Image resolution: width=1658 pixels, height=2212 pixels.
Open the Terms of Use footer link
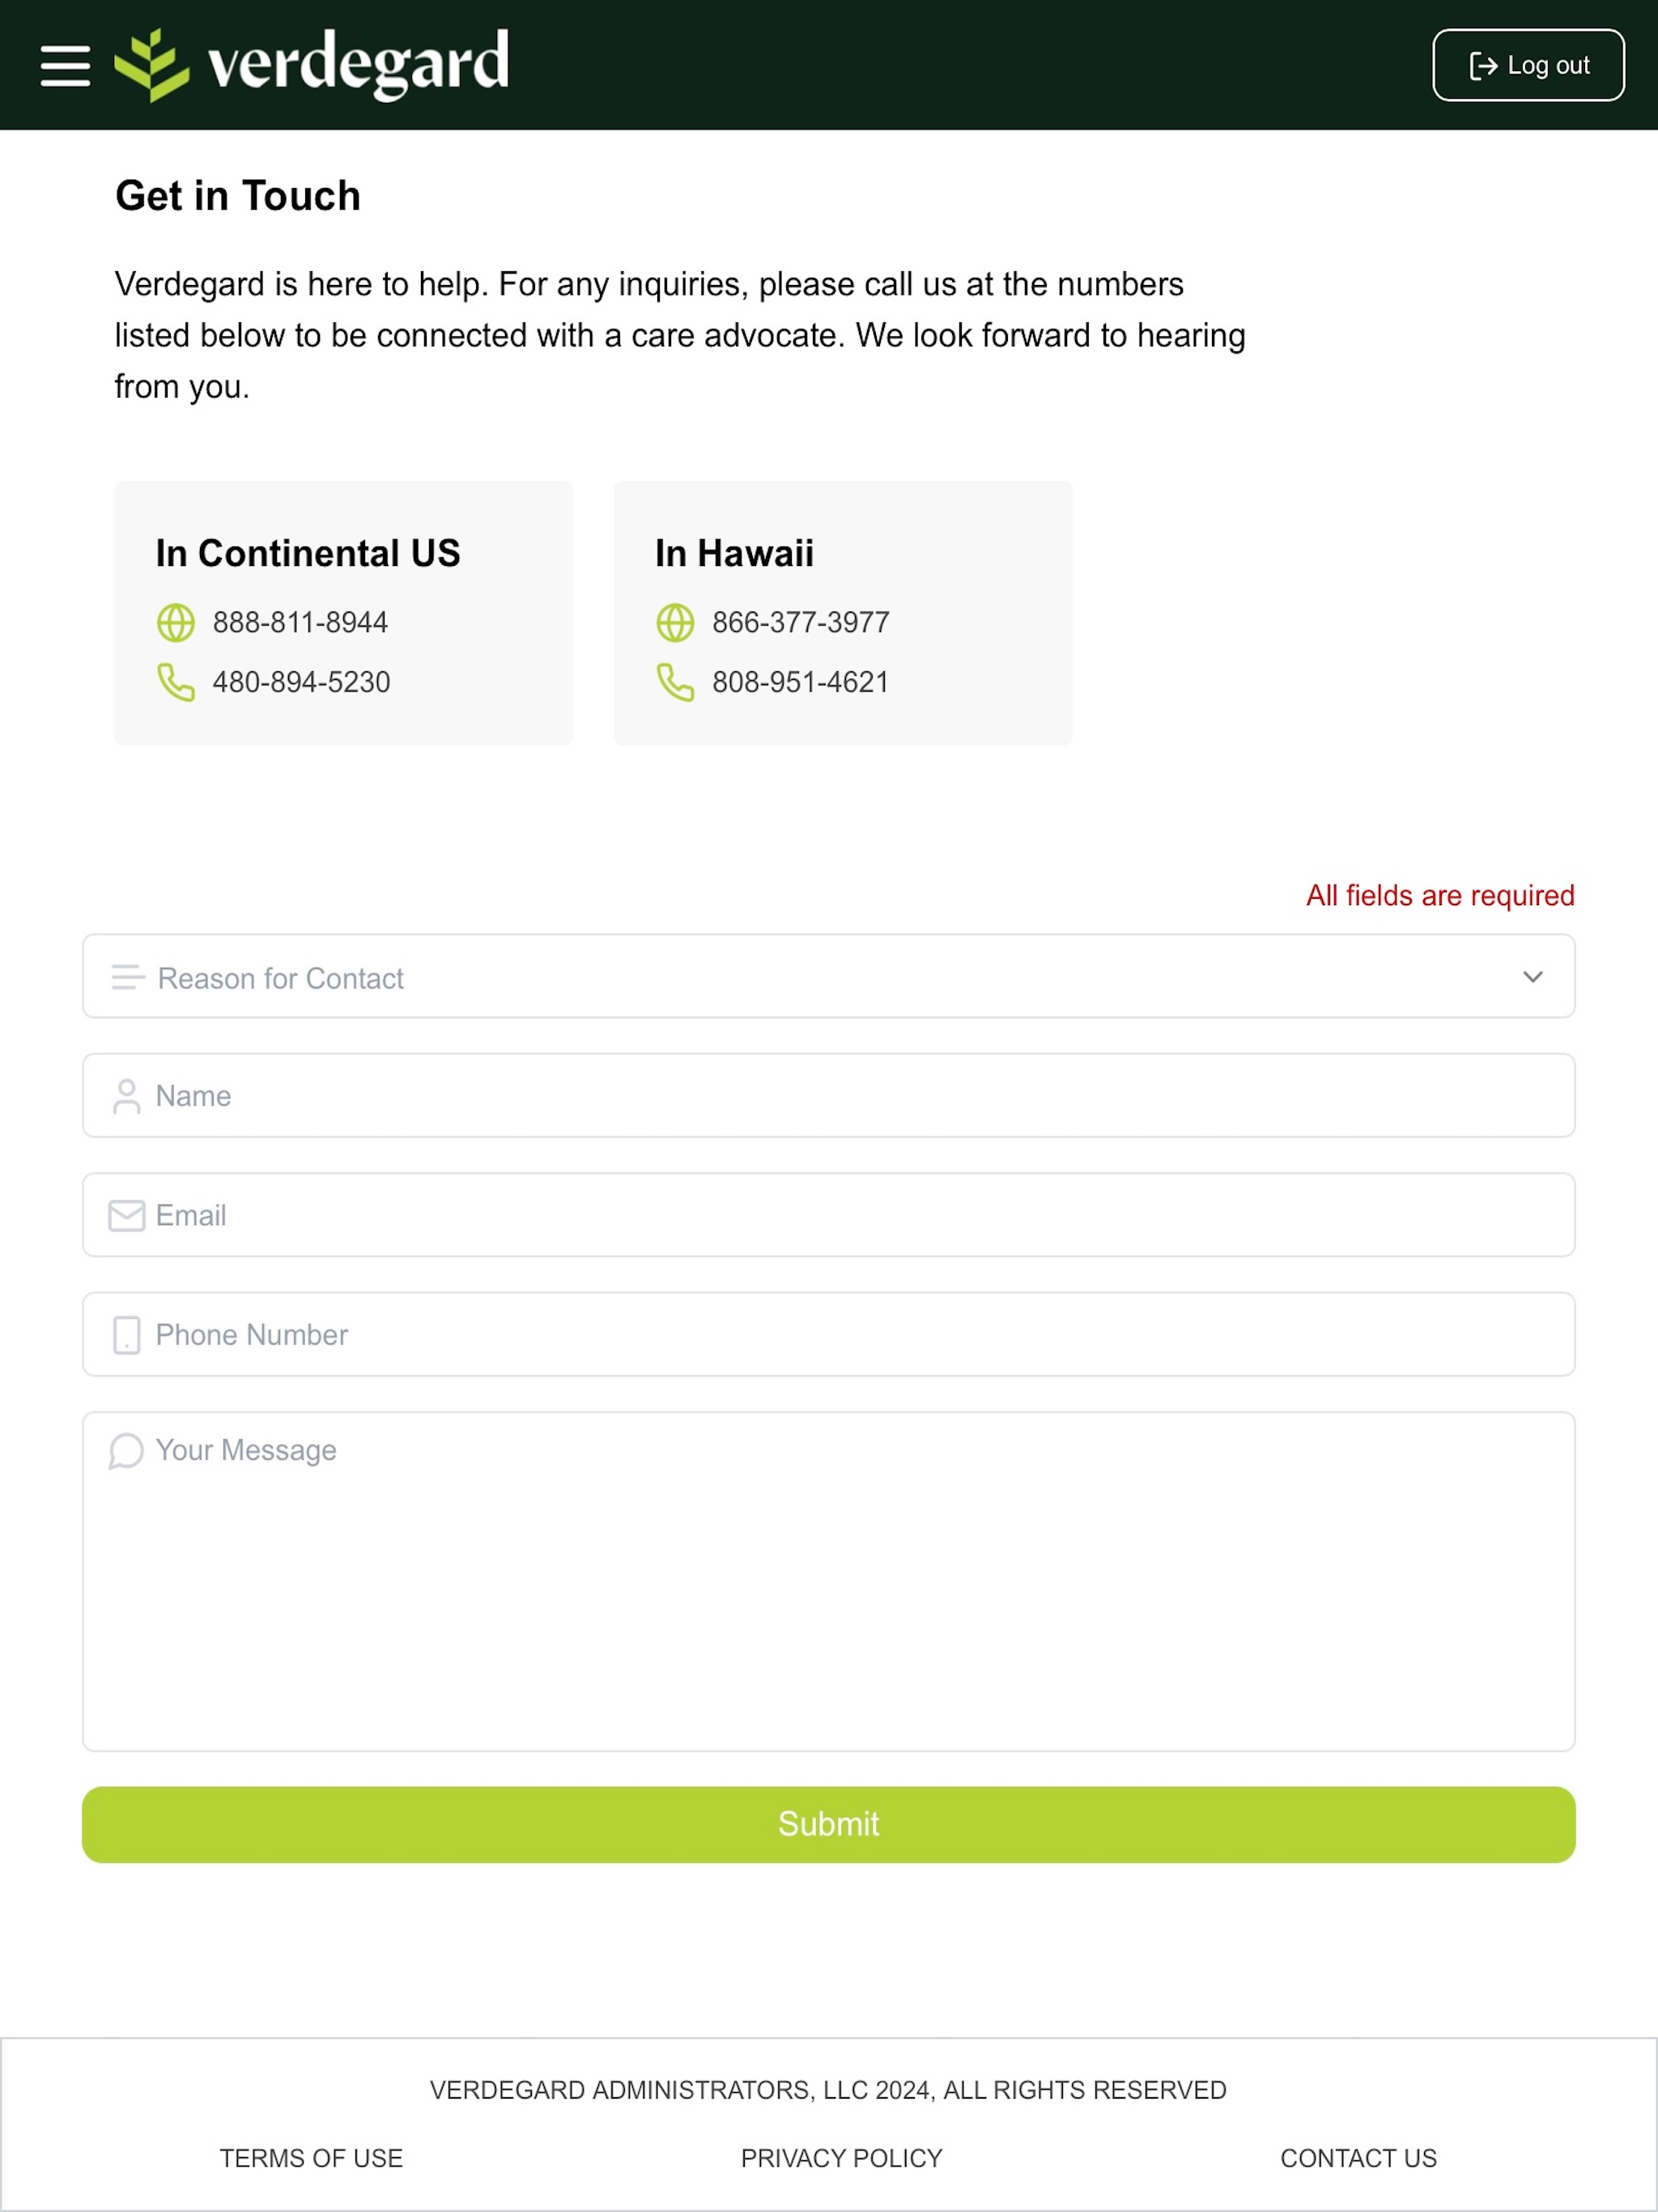click(x=312, y=2158)
